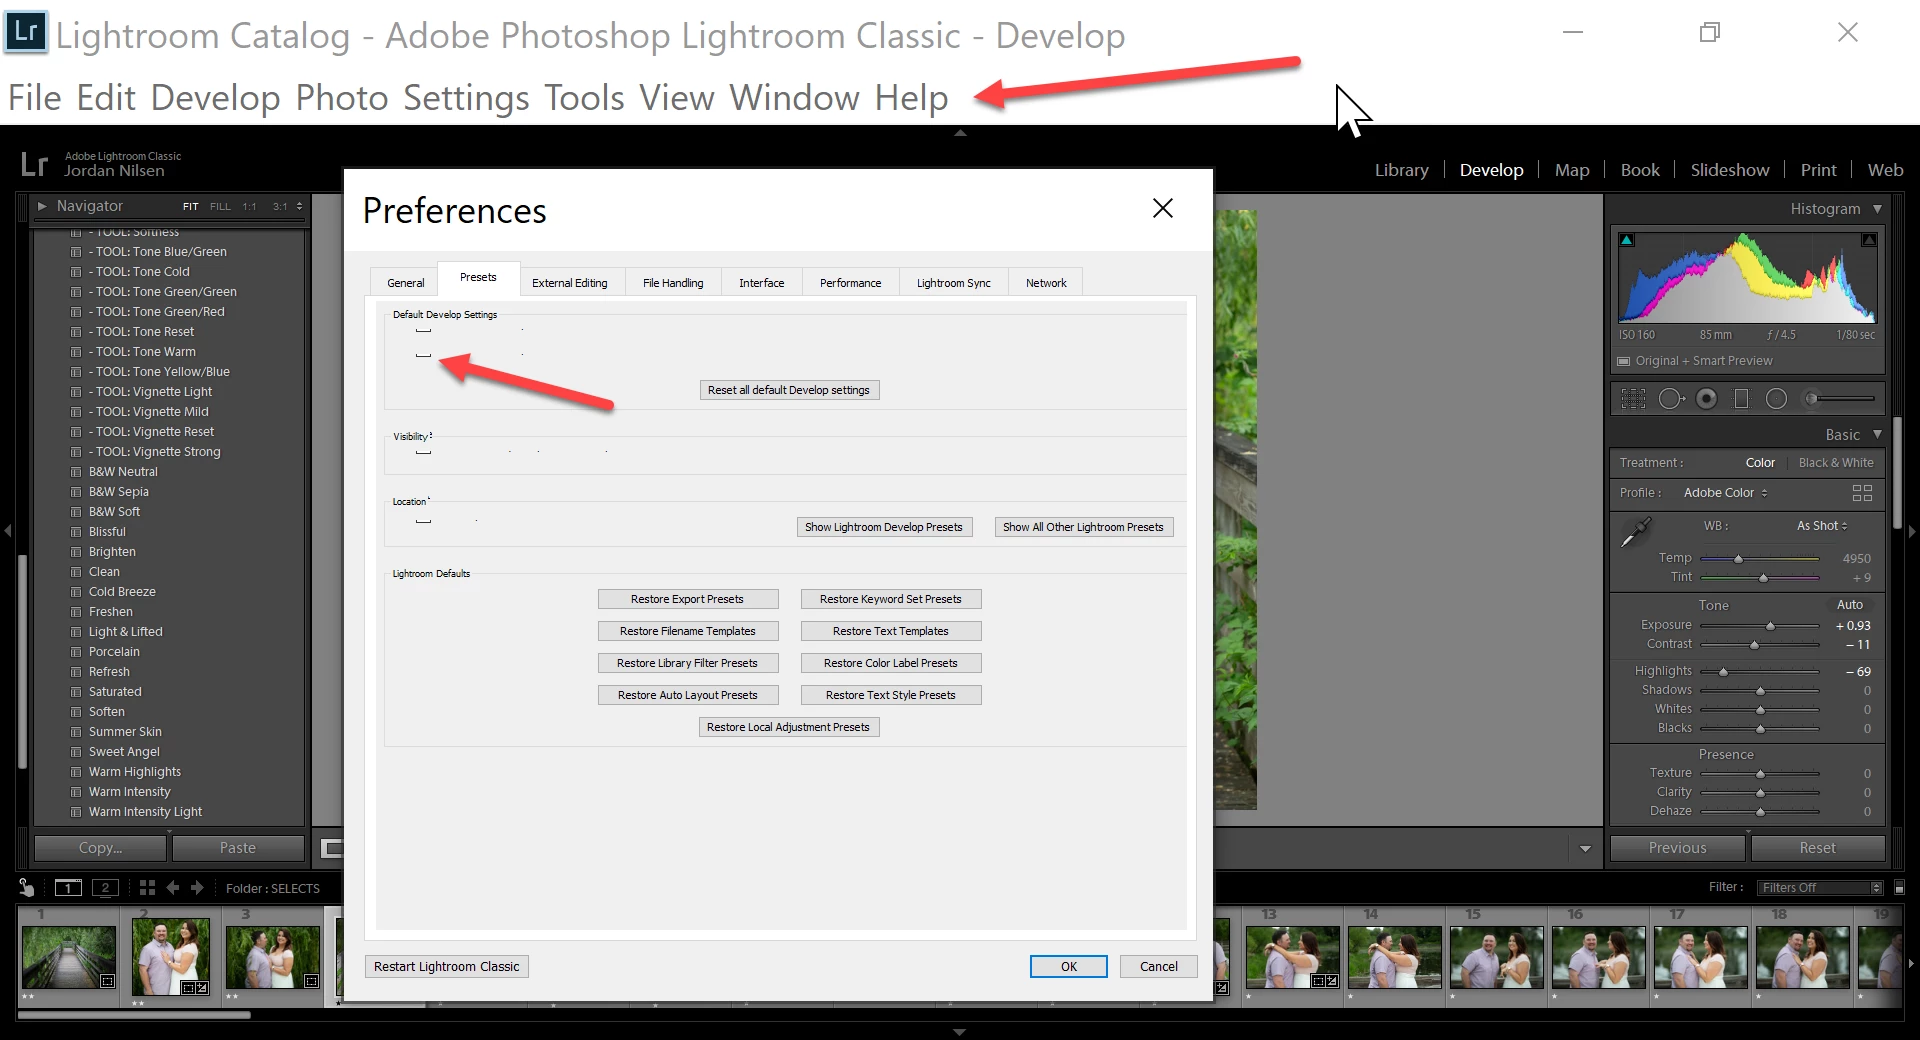Collapse the left panel group arrow
The width and height of the screenshot is (1920, 1040).
(7, 531)
